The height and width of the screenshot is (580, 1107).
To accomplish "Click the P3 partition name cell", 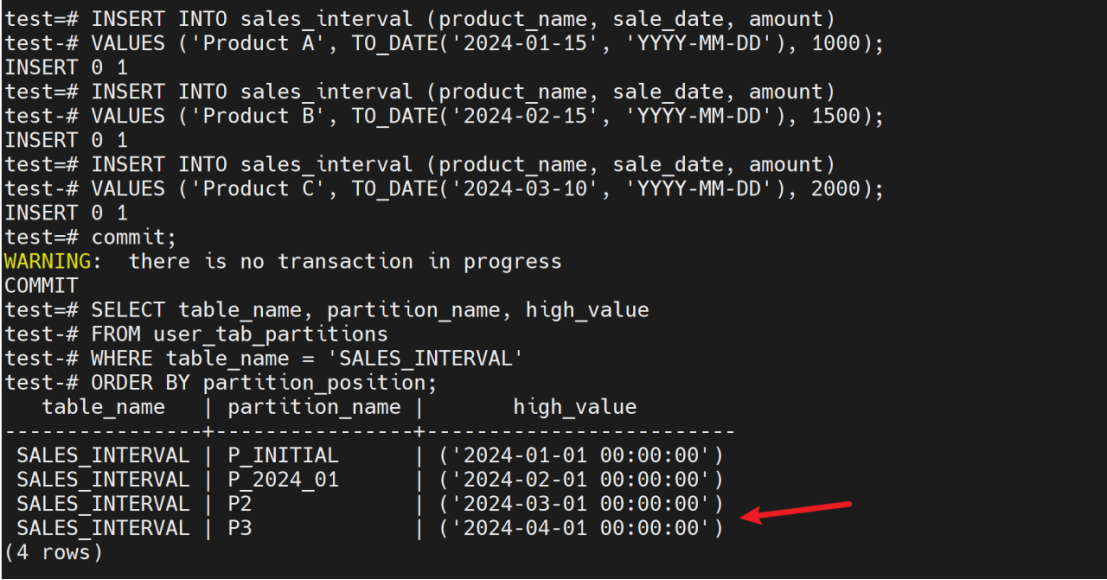I will pyautogui.click(x=240, y=528).
